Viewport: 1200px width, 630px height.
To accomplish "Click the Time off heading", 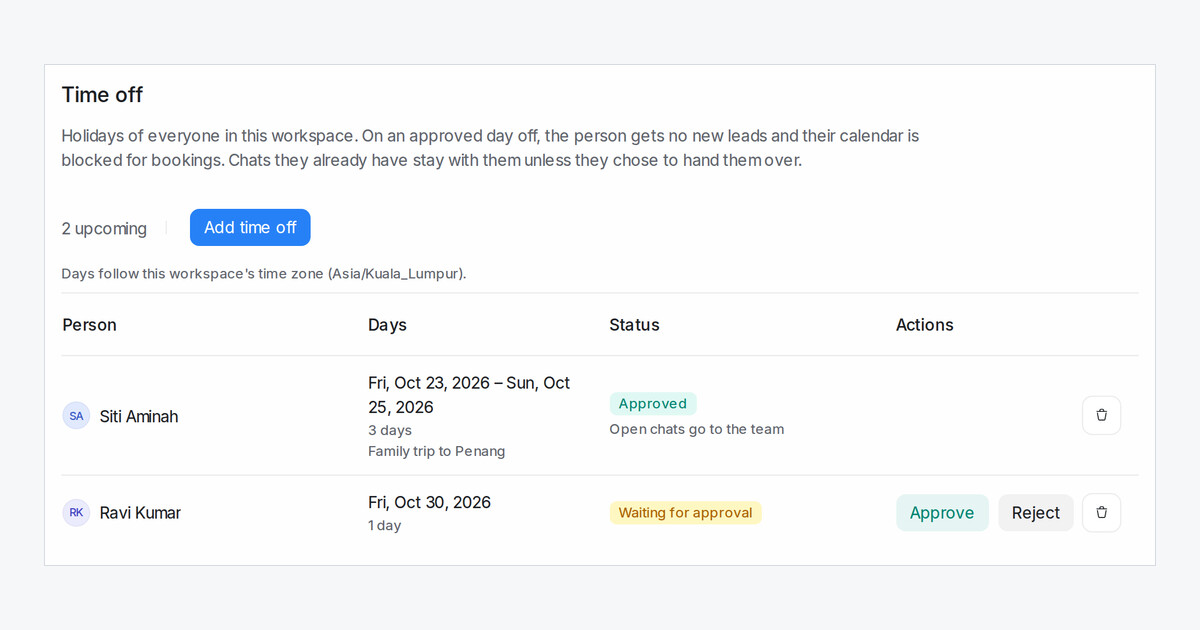I will click(102, 94).
